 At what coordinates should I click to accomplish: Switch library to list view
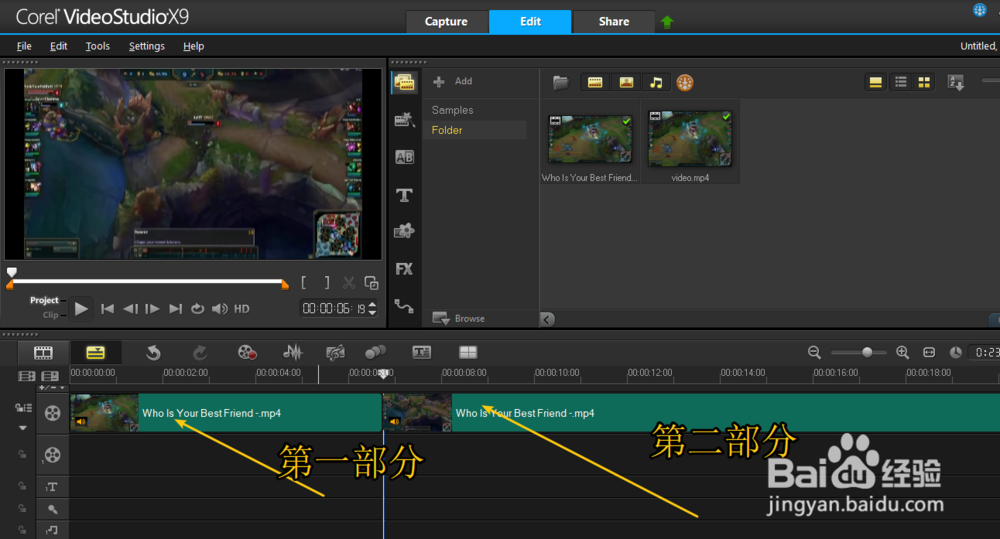pyautogui.click(x=901, y=82)
